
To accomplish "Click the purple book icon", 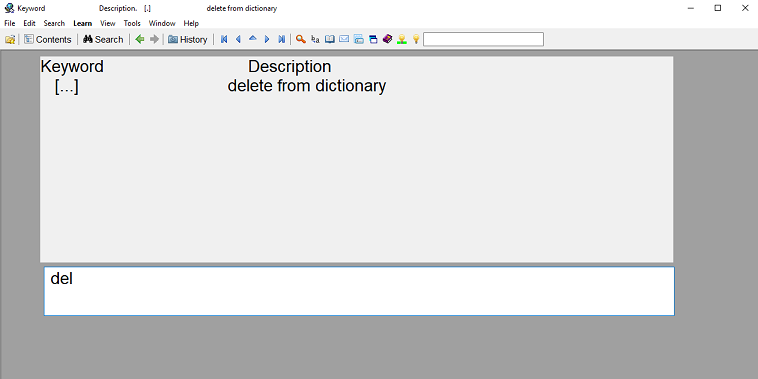I will point(387,39).
